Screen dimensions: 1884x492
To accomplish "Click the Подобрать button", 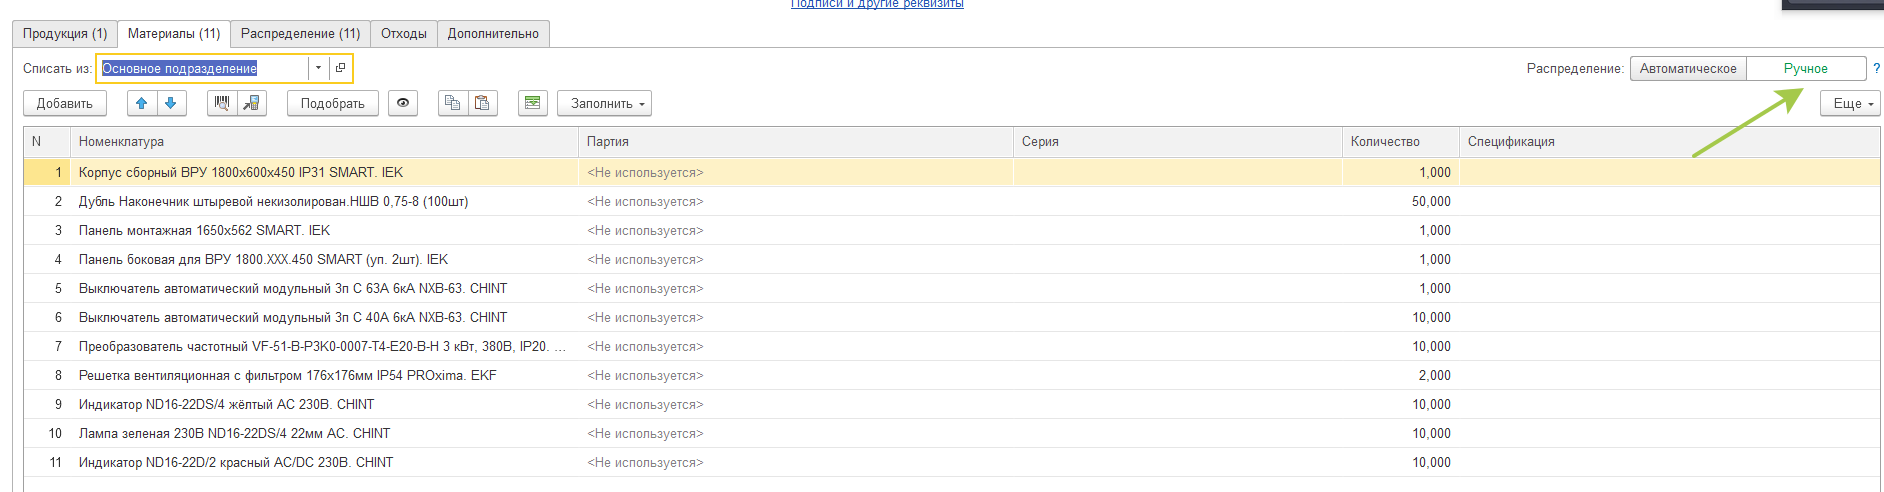I will coord(332,103).
